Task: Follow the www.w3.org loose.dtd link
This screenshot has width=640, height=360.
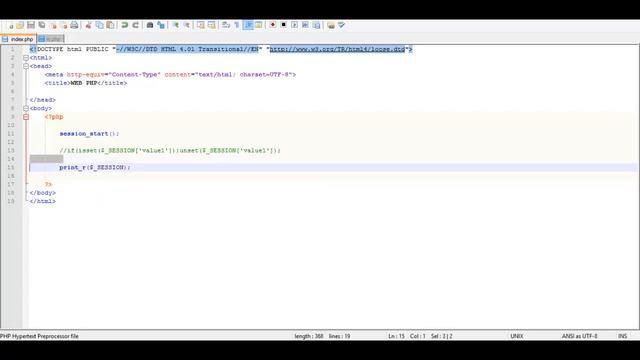Action: pos(337,49)
